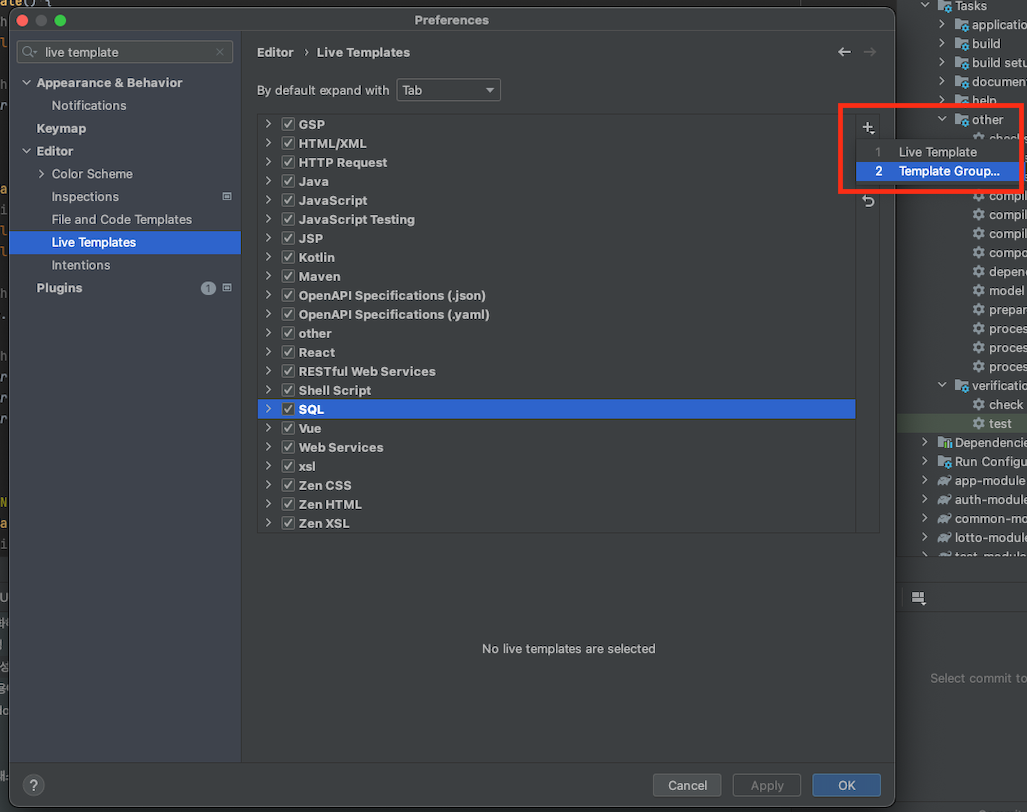Select the 'Zen XSL' group row

557,523
